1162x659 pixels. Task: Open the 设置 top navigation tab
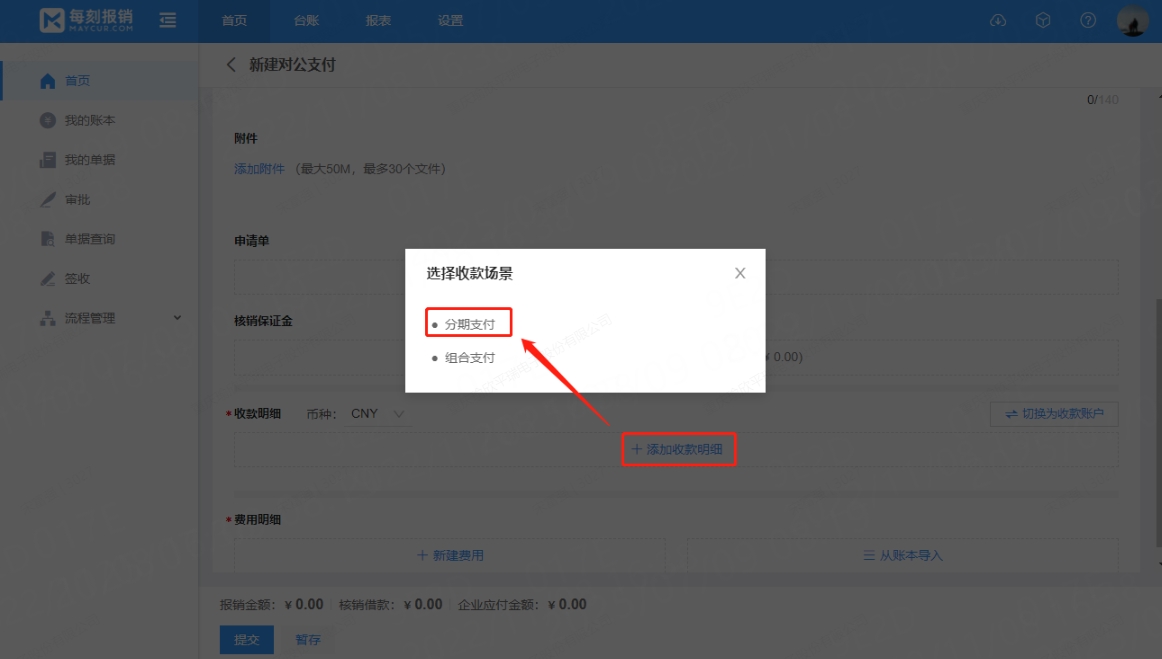[x=450, y=21]
